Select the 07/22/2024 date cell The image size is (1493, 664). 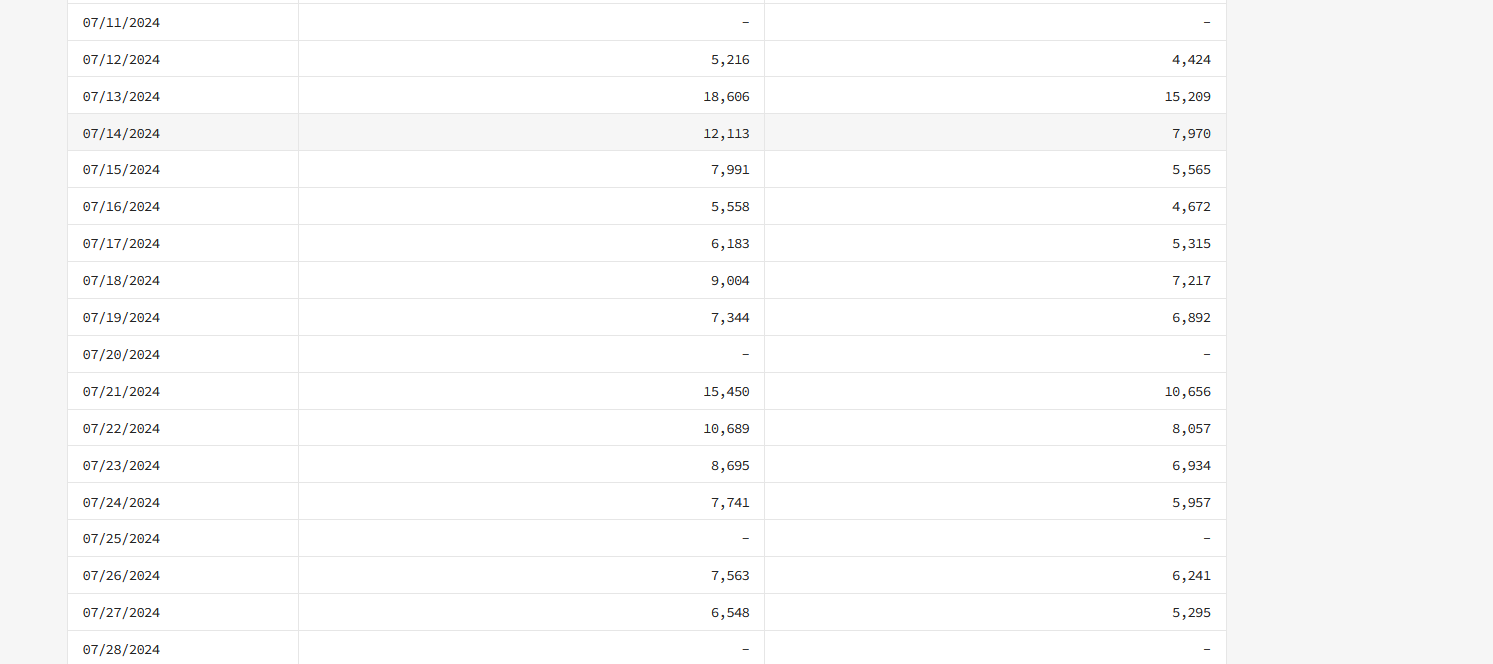[183, 428]
